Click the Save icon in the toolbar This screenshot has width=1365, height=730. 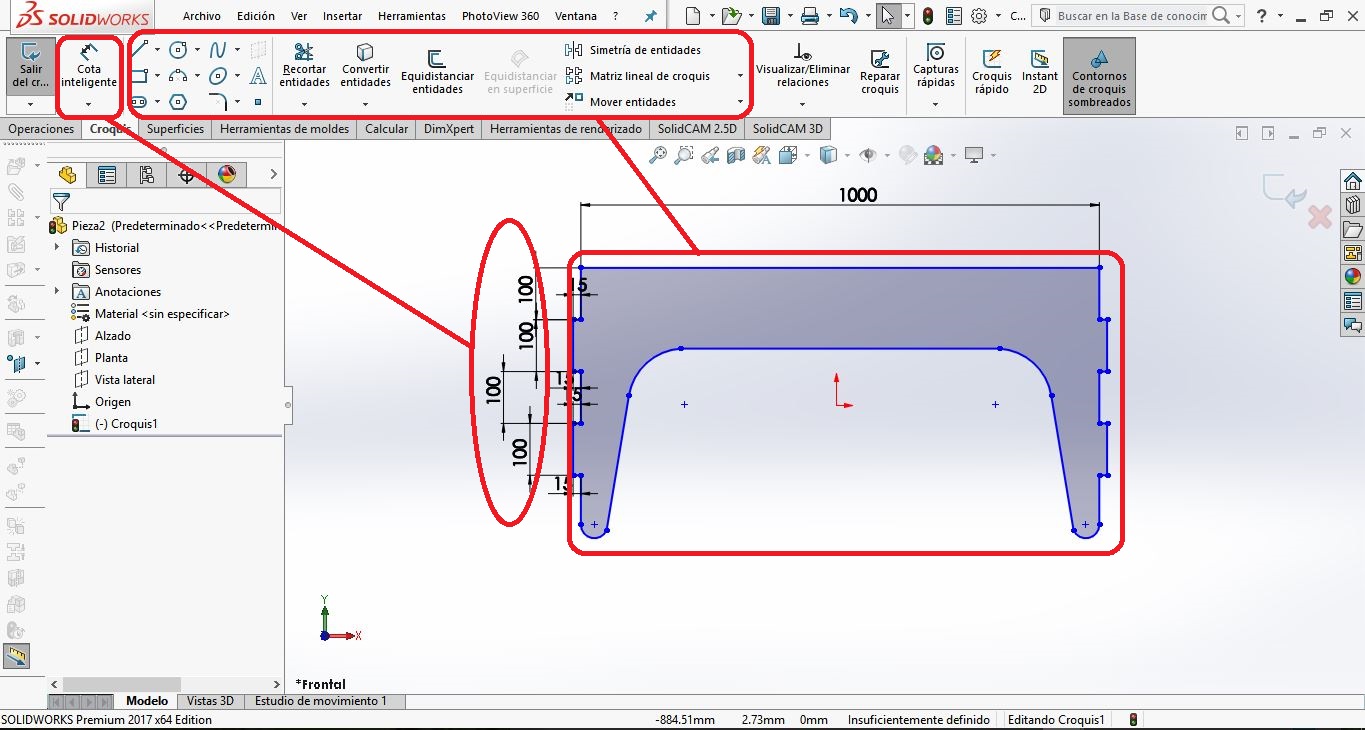coord(771,16)
